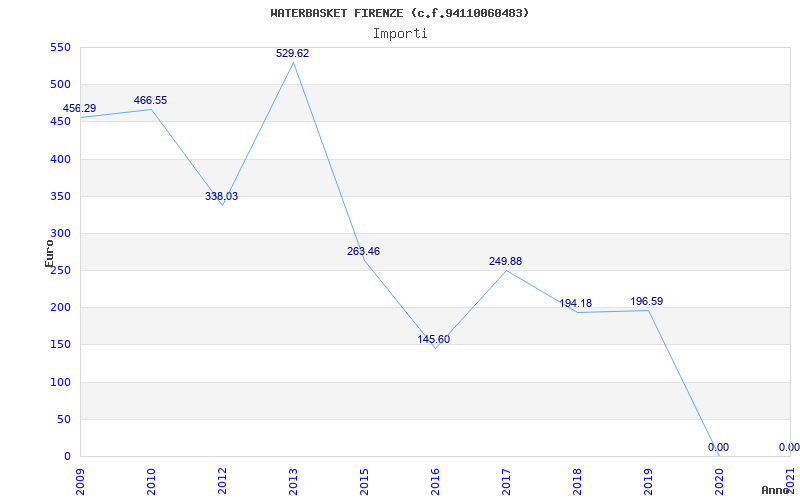Select the 450 y-axis value
The width and height of the screenshot is (800, 500).
click(x=60, y=122)
